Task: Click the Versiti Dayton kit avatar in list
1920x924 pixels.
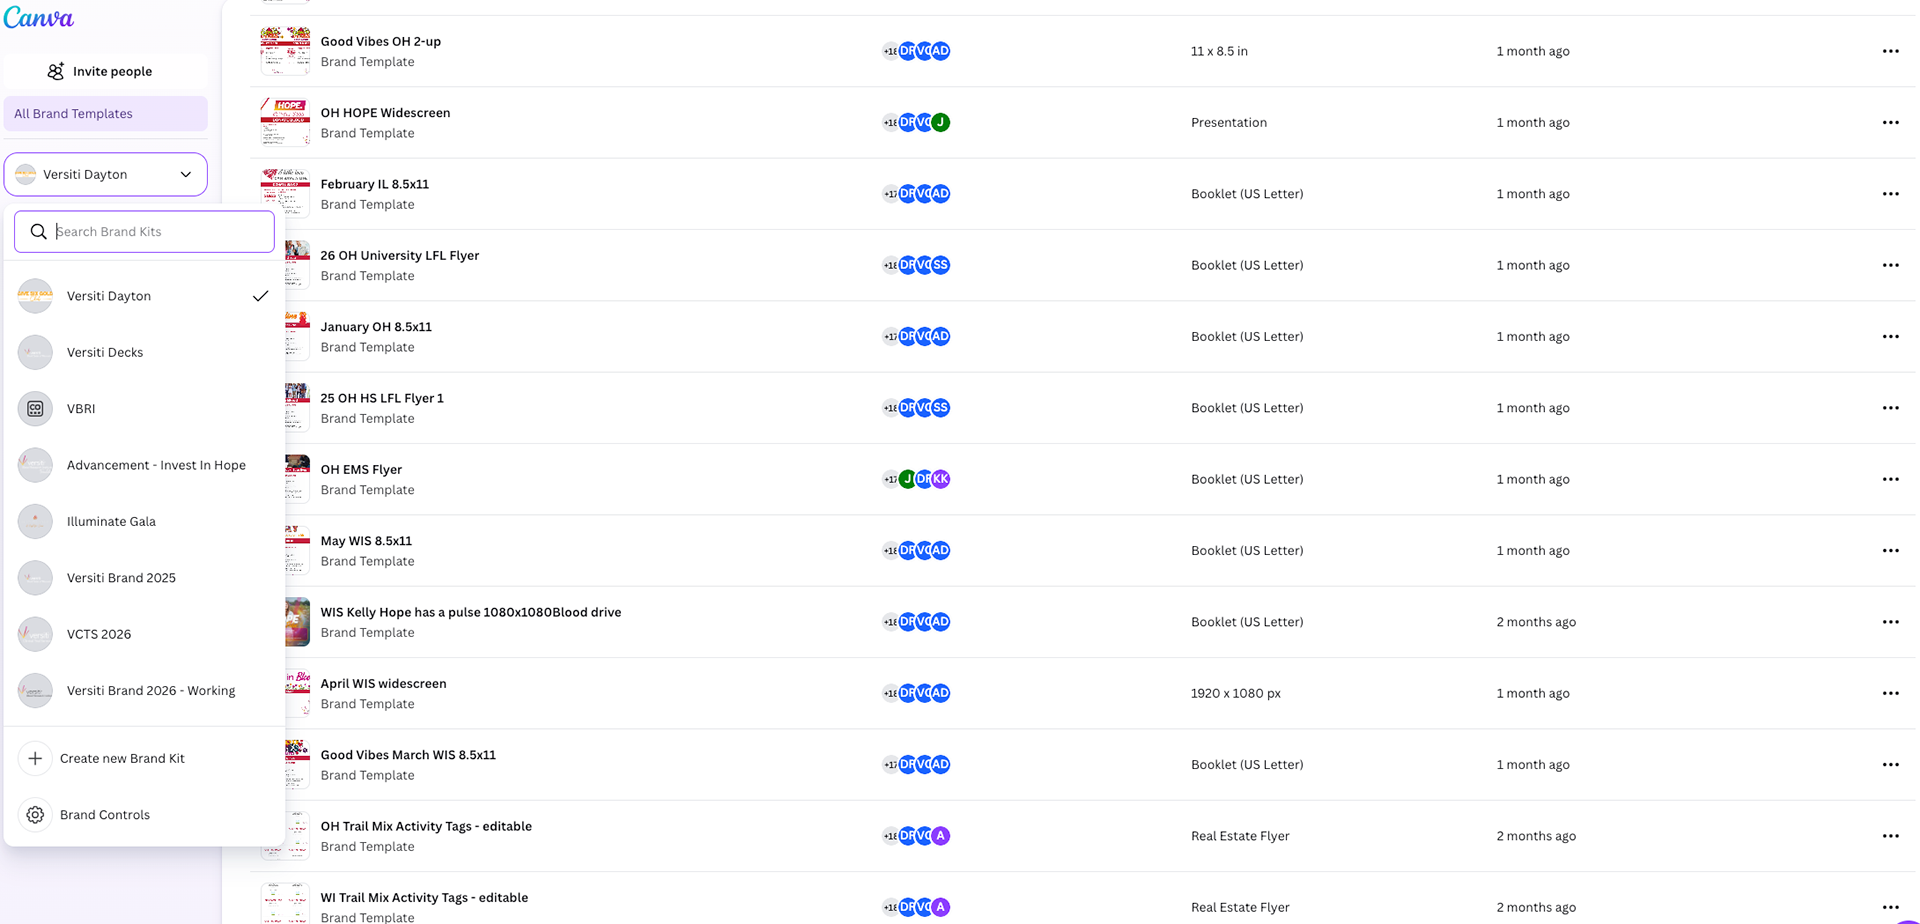Action: pos(35,296)
